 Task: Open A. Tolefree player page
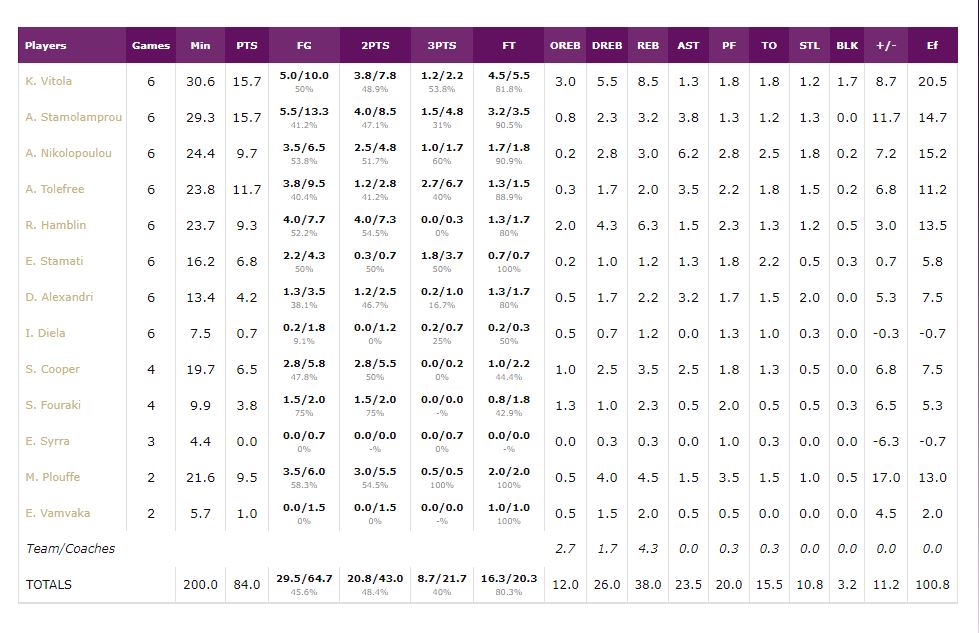(55, 189)
